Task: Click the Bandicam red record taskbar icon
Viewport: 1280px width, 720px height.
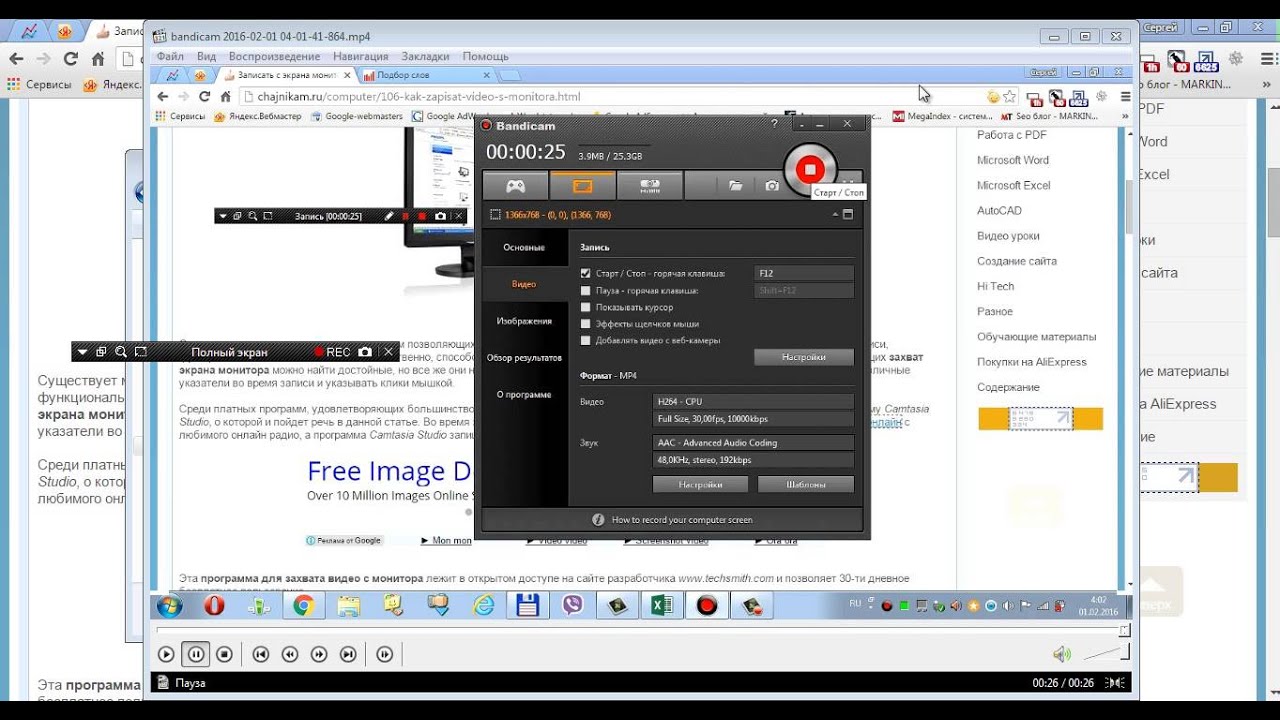Action: 707,605
